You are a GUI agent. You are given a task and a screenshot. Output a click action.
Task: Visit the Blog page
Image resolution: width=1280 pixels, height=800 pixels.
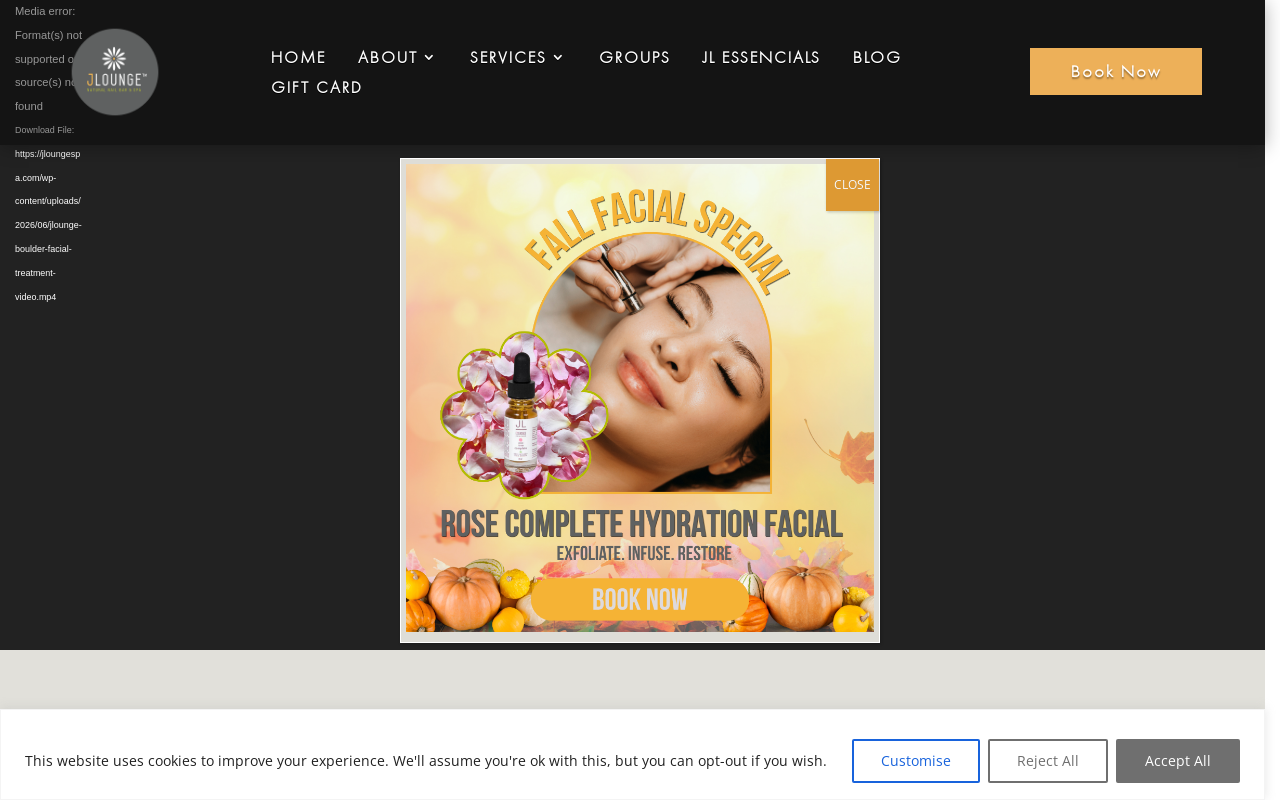[x=877, y=57]
